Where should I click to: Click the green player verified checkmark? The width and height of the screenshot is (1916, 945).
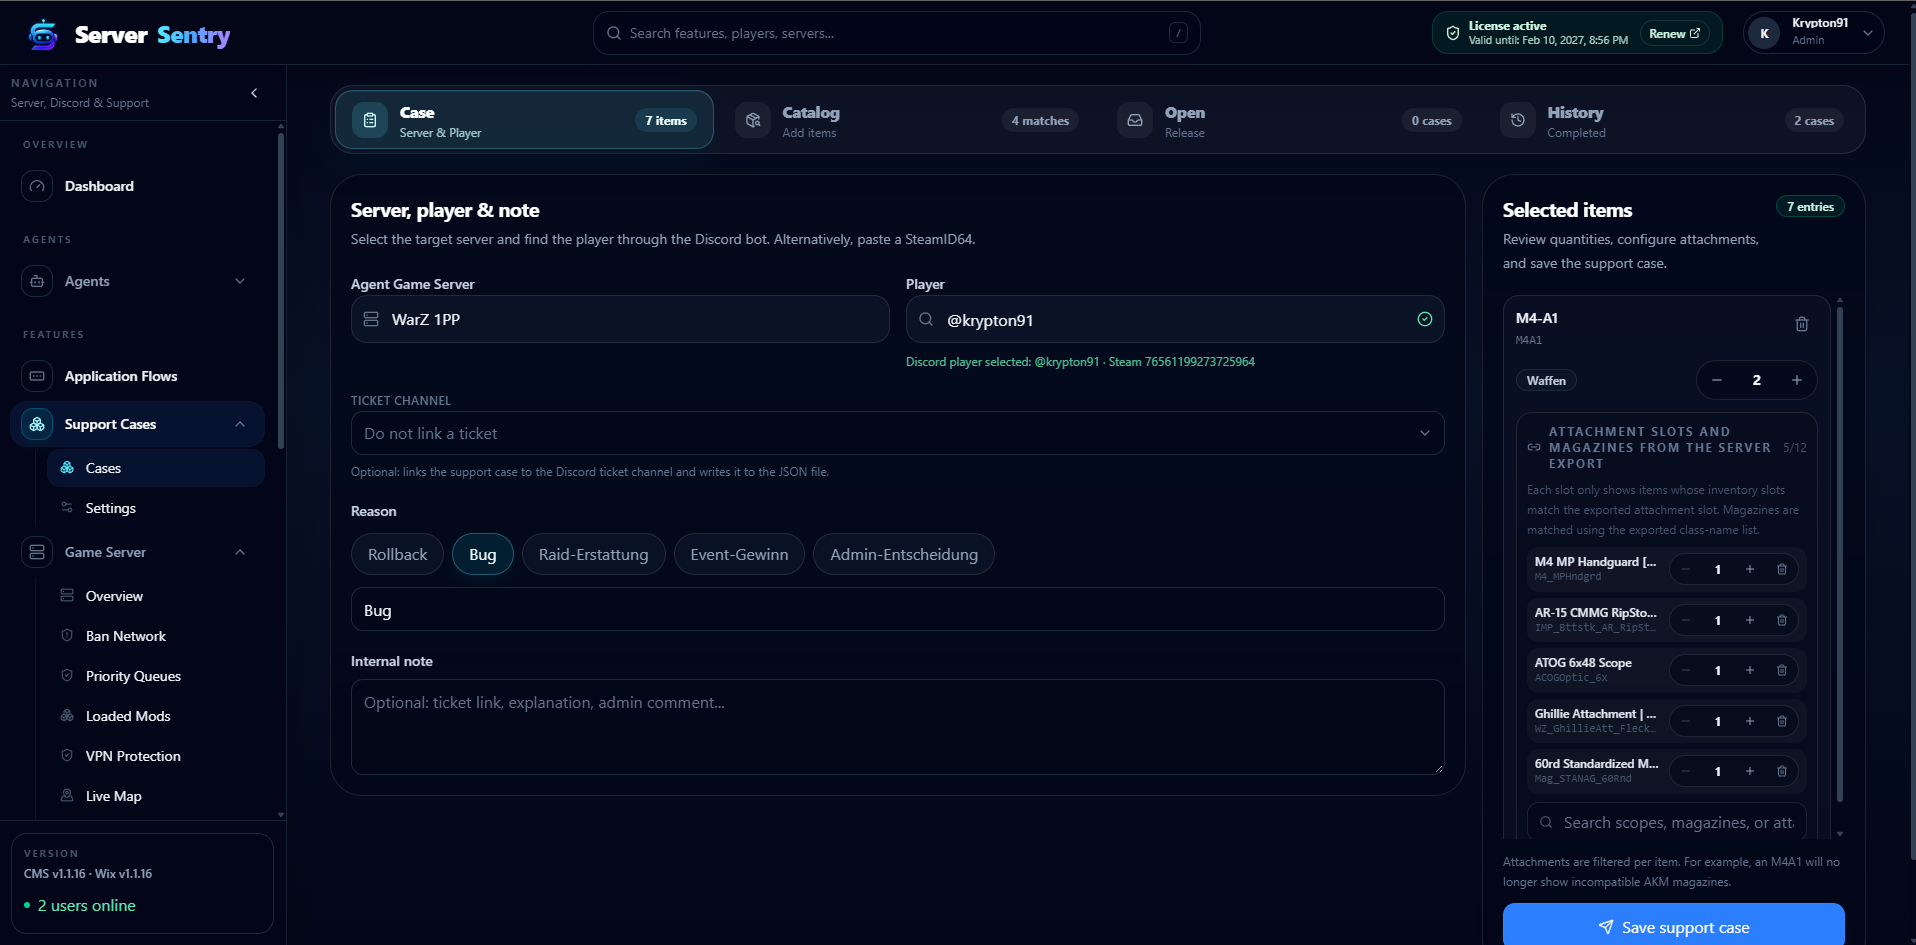click(x=1425, y=319)
